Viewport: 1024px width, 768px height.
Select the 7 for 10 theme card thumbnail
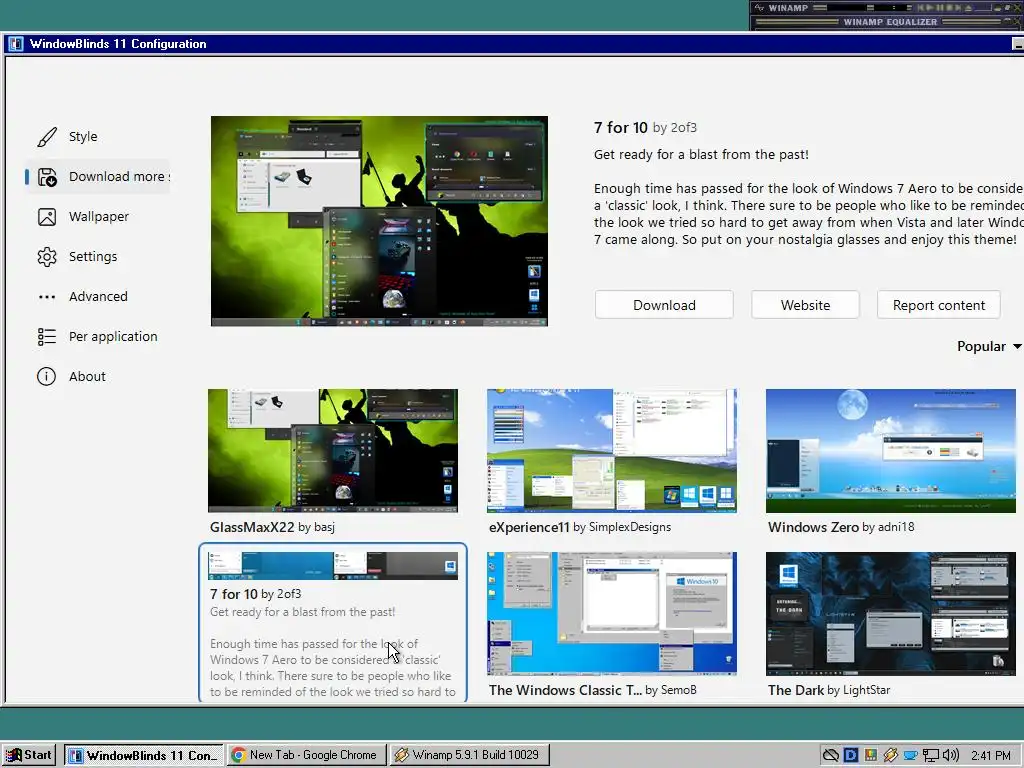point(333,566)
